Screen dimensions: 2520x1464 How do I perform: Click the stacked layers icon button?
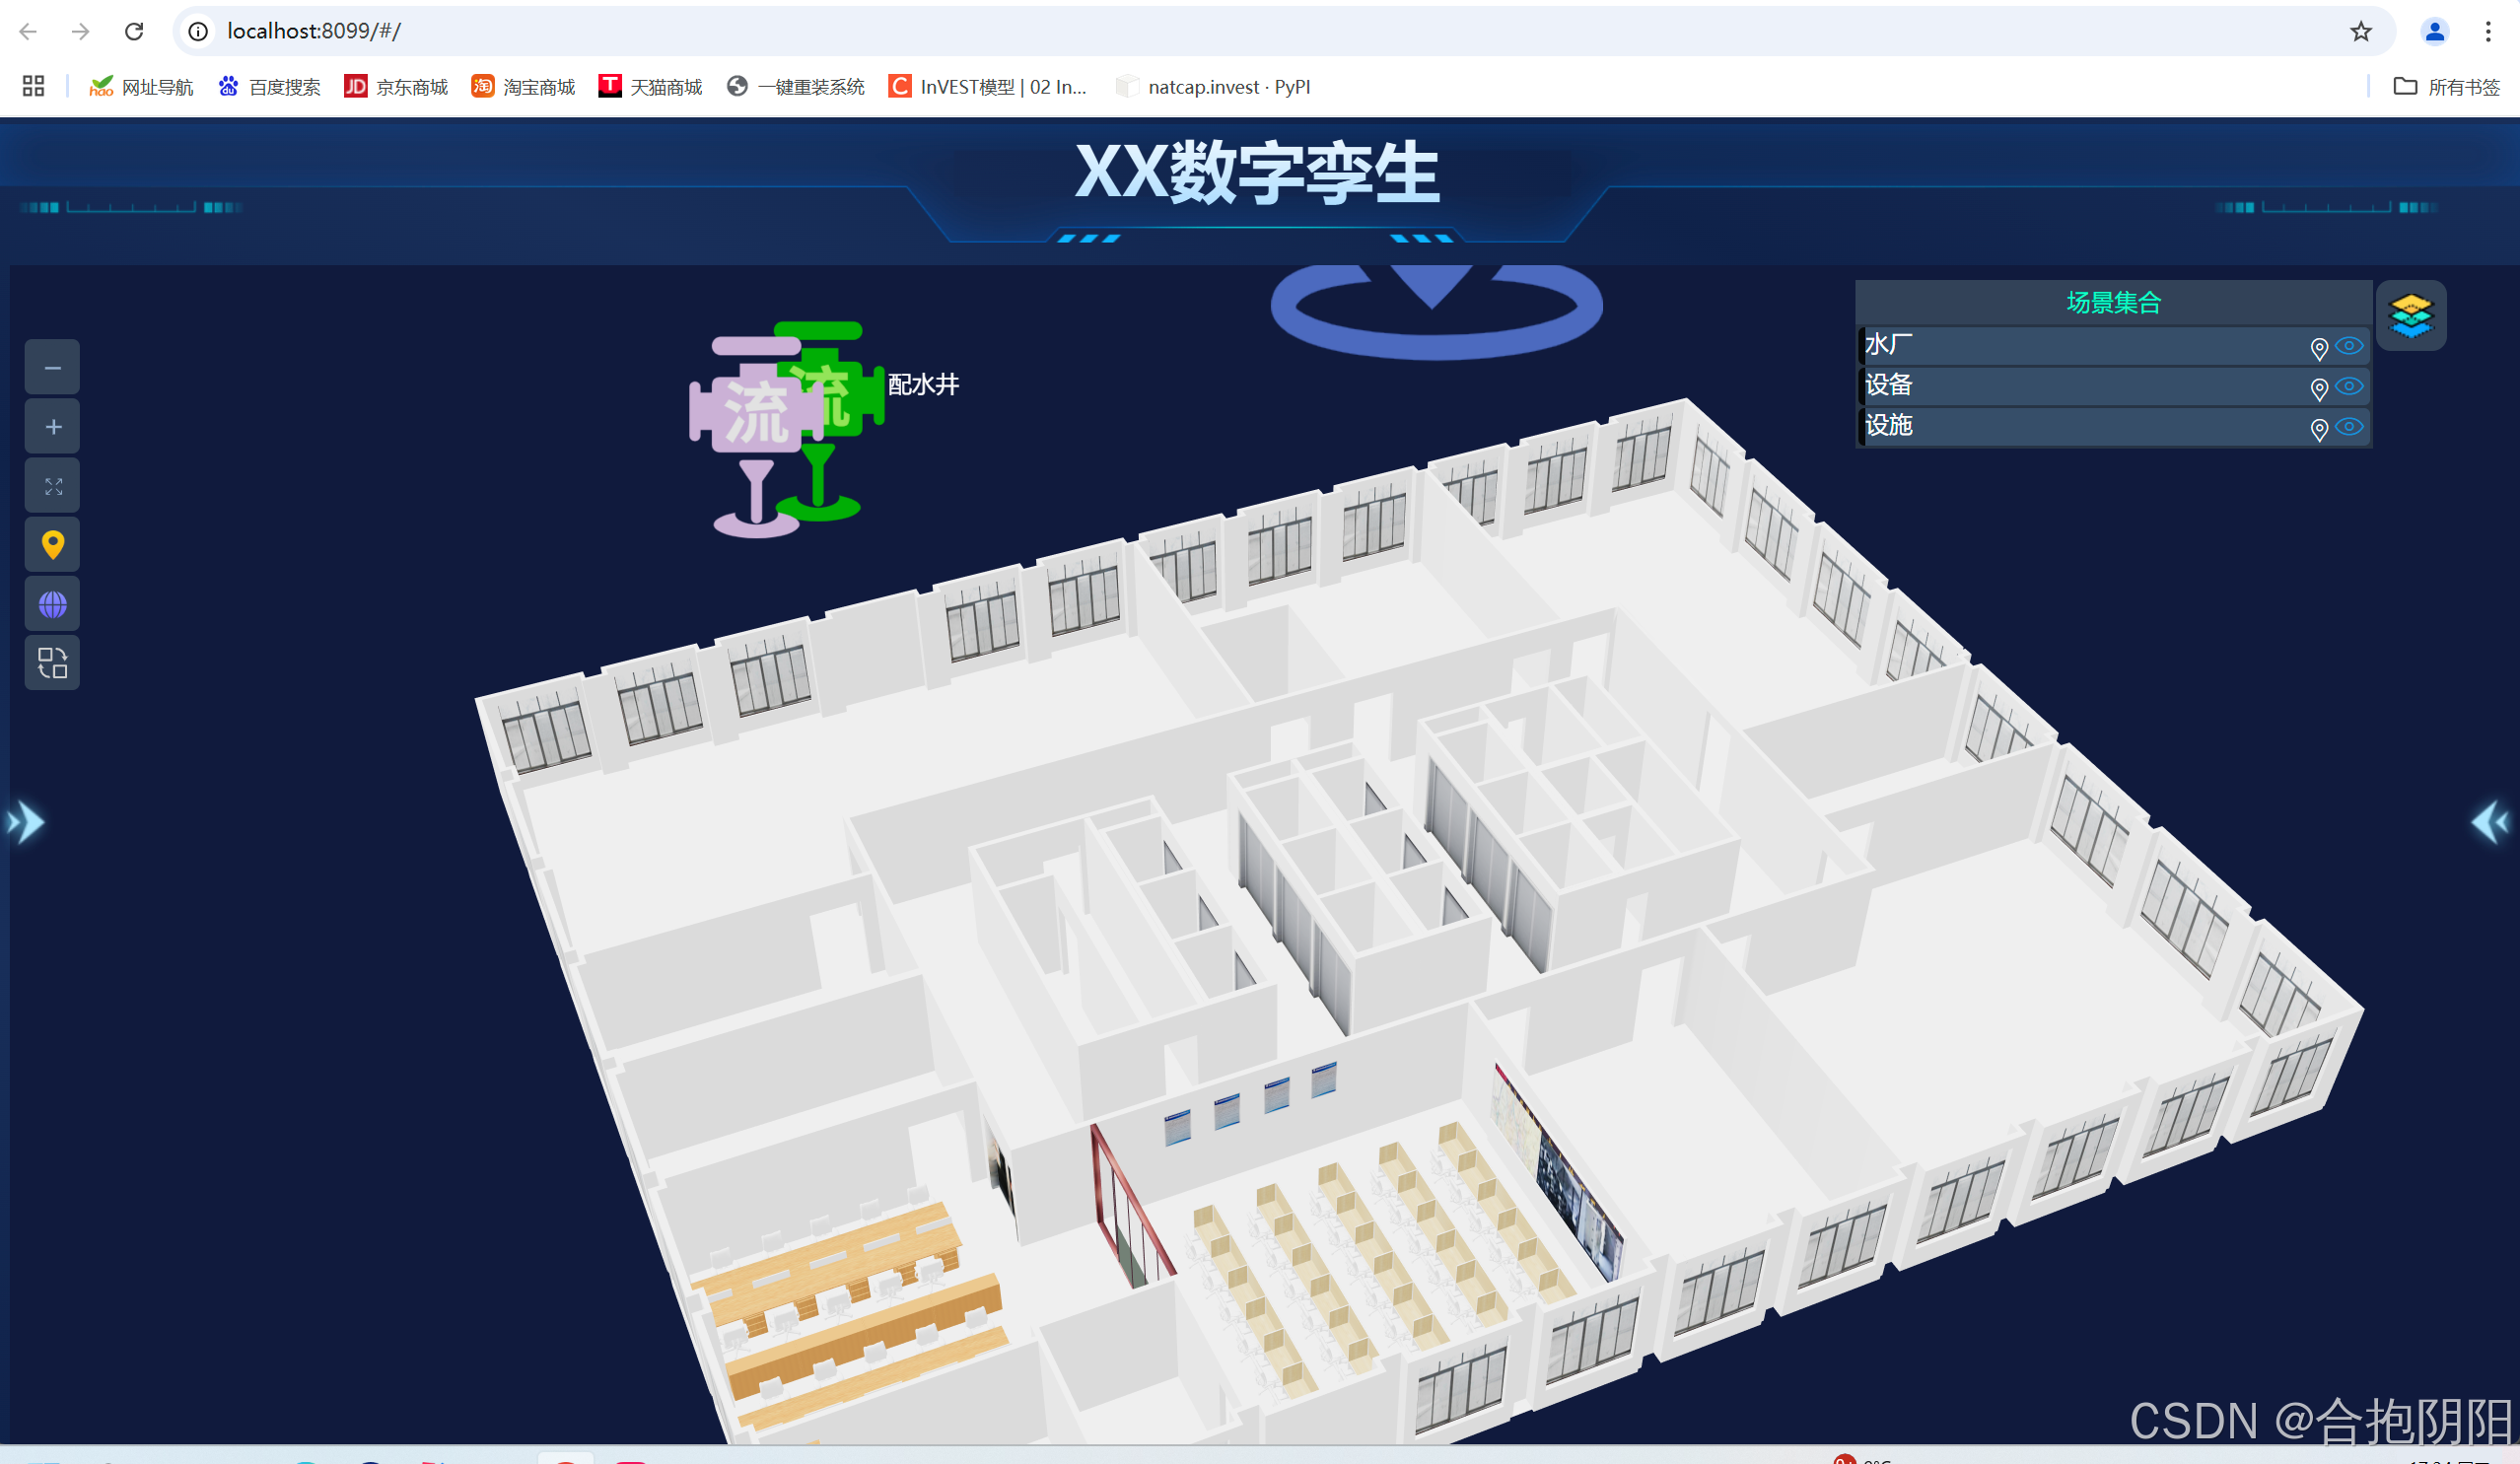pos(2410,316)
